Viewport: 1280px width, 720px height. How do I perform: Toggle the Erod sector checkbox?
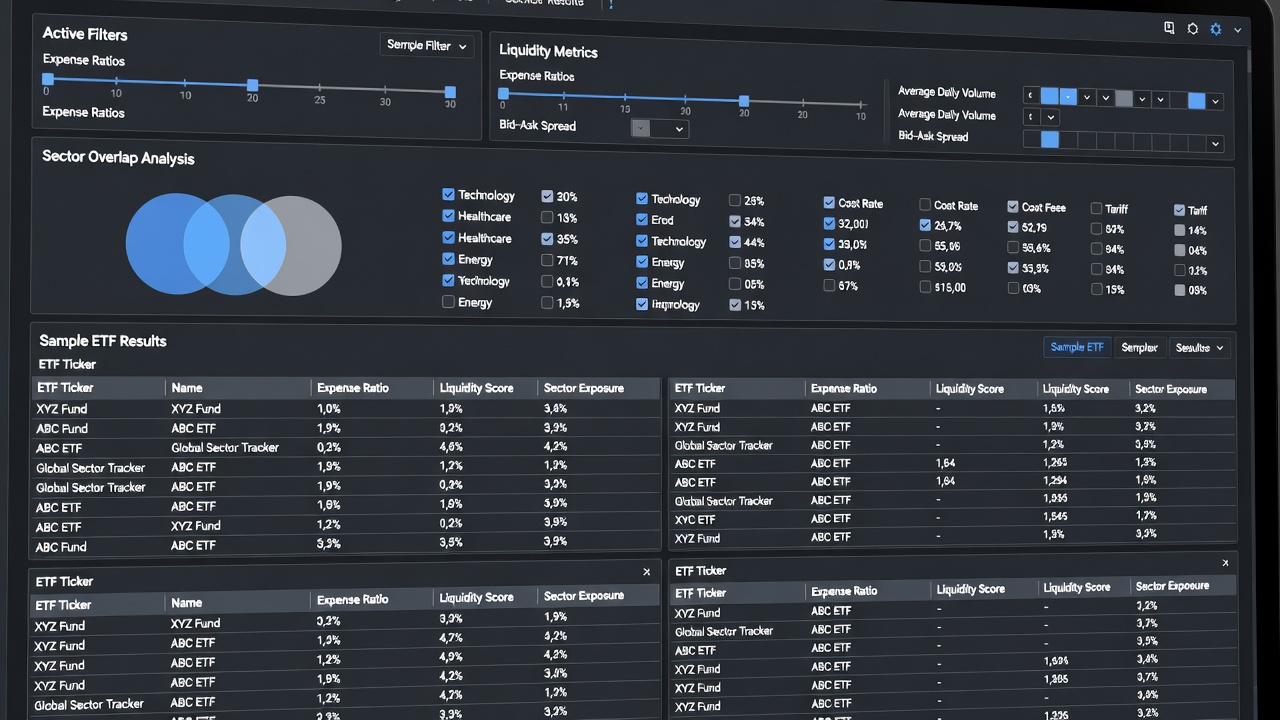coord(642,220)
